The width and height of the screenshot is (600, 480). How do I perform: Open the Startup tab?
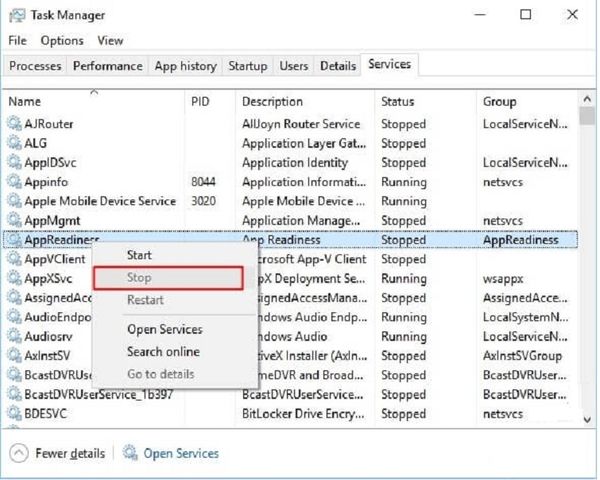tap(247, 66)
